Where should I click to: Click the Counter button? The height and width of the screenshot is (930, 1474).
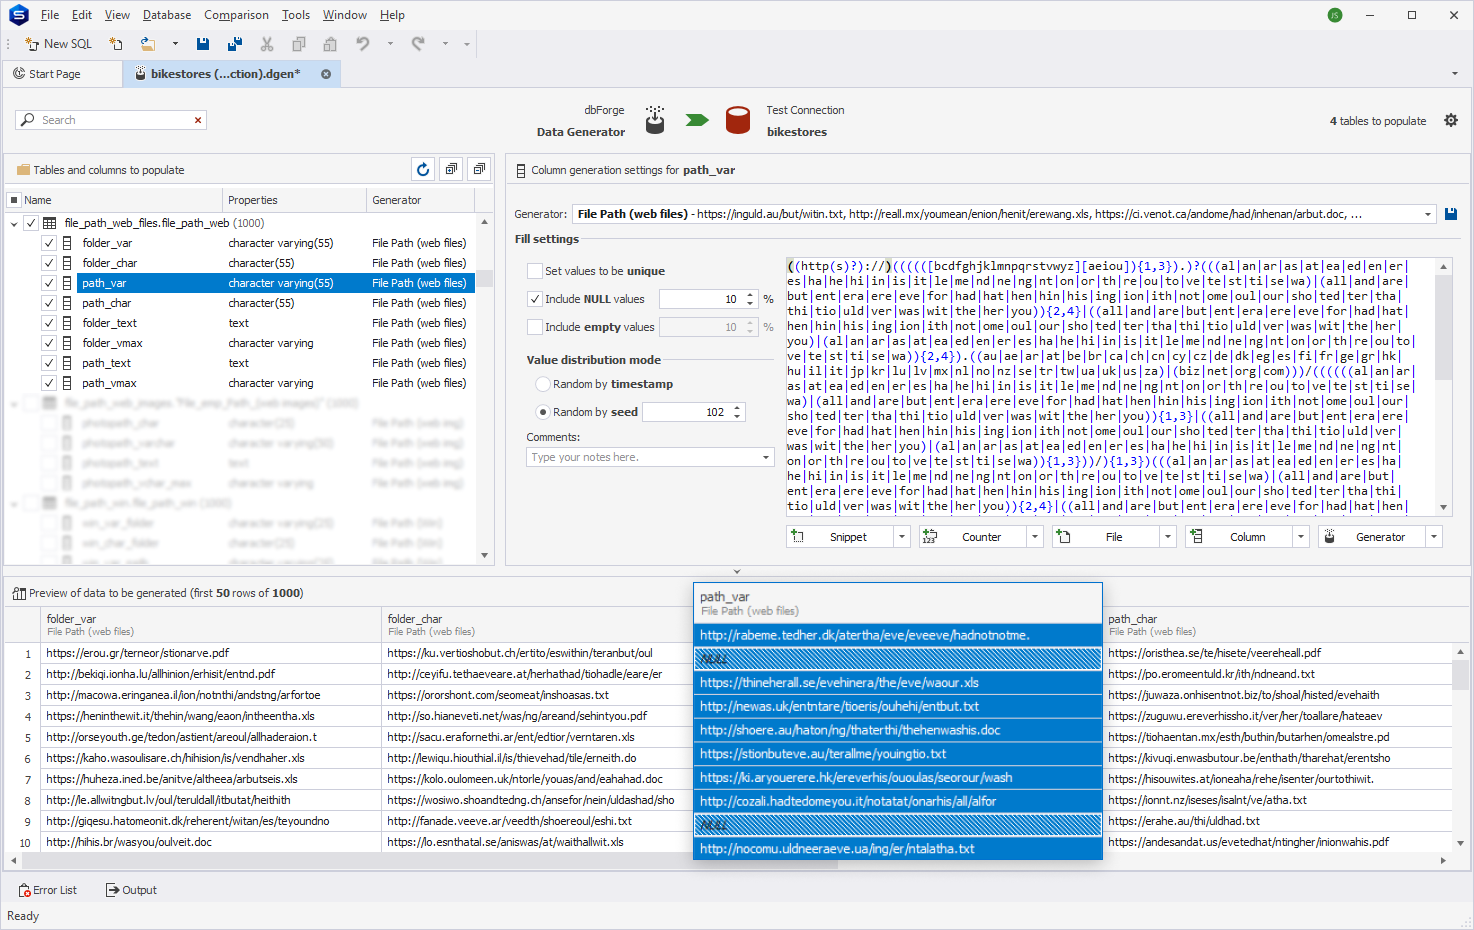point(973,537)
